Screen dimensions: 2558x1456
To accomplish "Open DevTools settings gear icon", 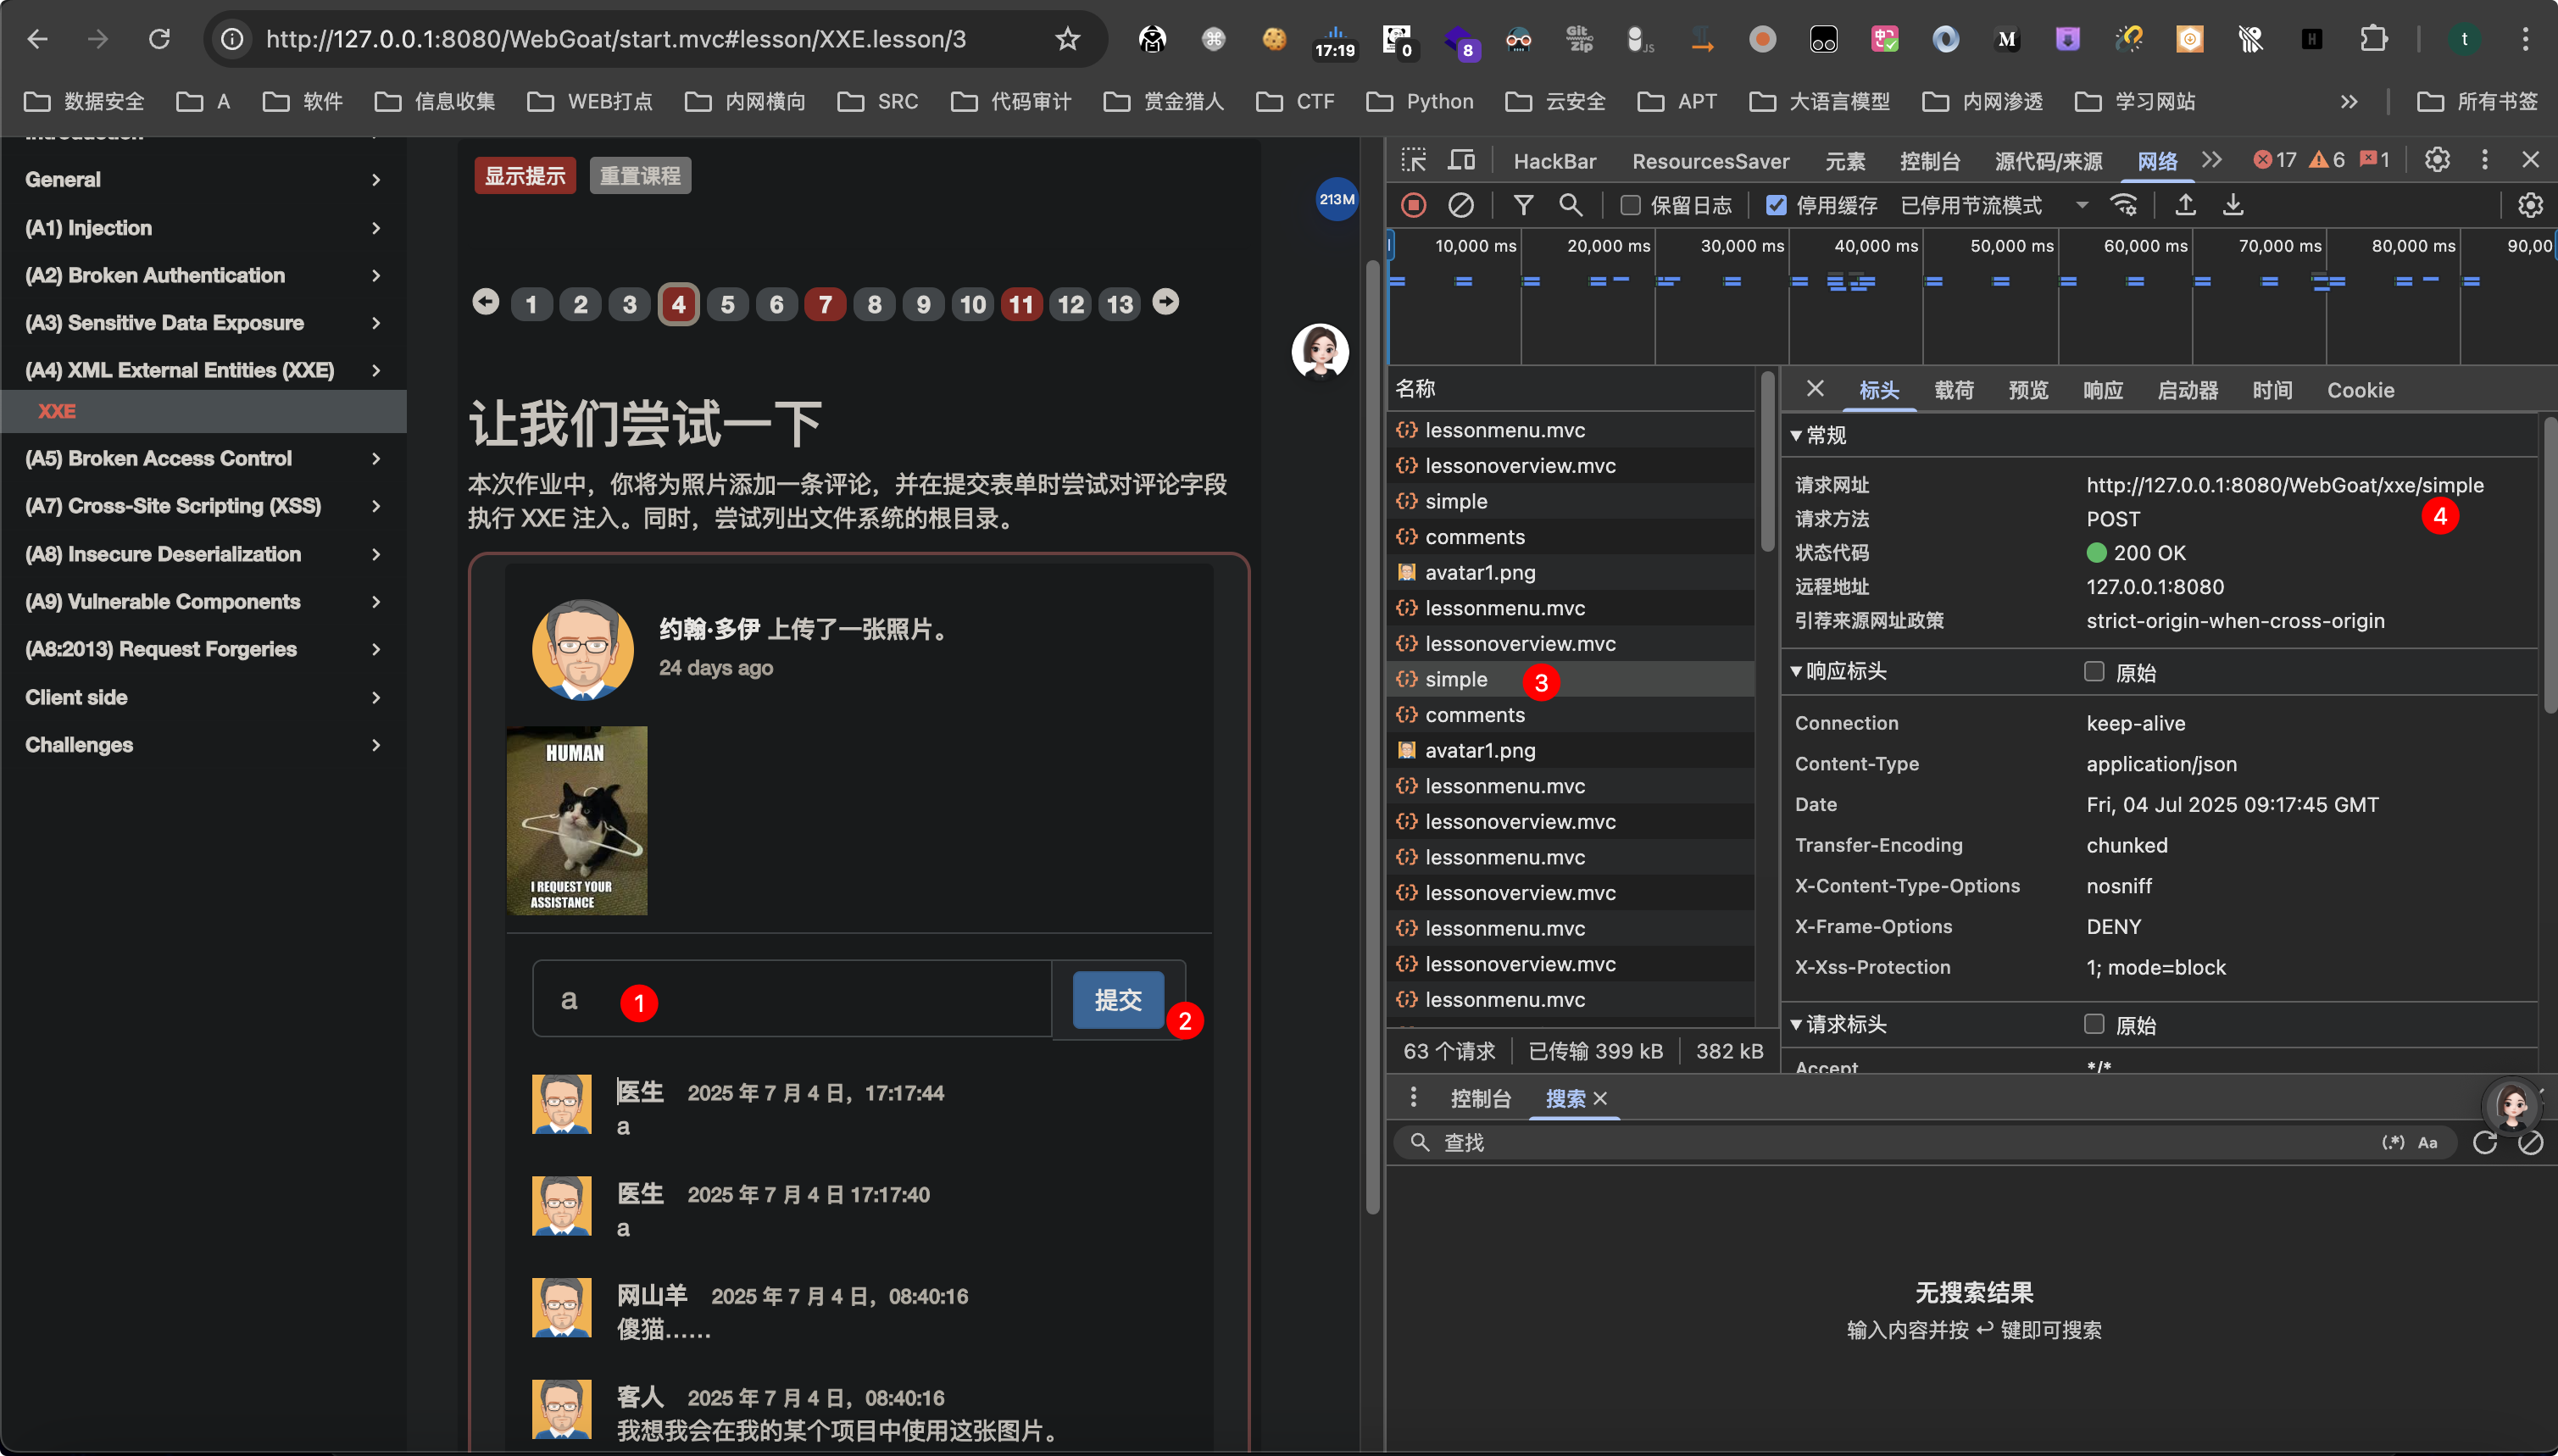I will 2437,160.
